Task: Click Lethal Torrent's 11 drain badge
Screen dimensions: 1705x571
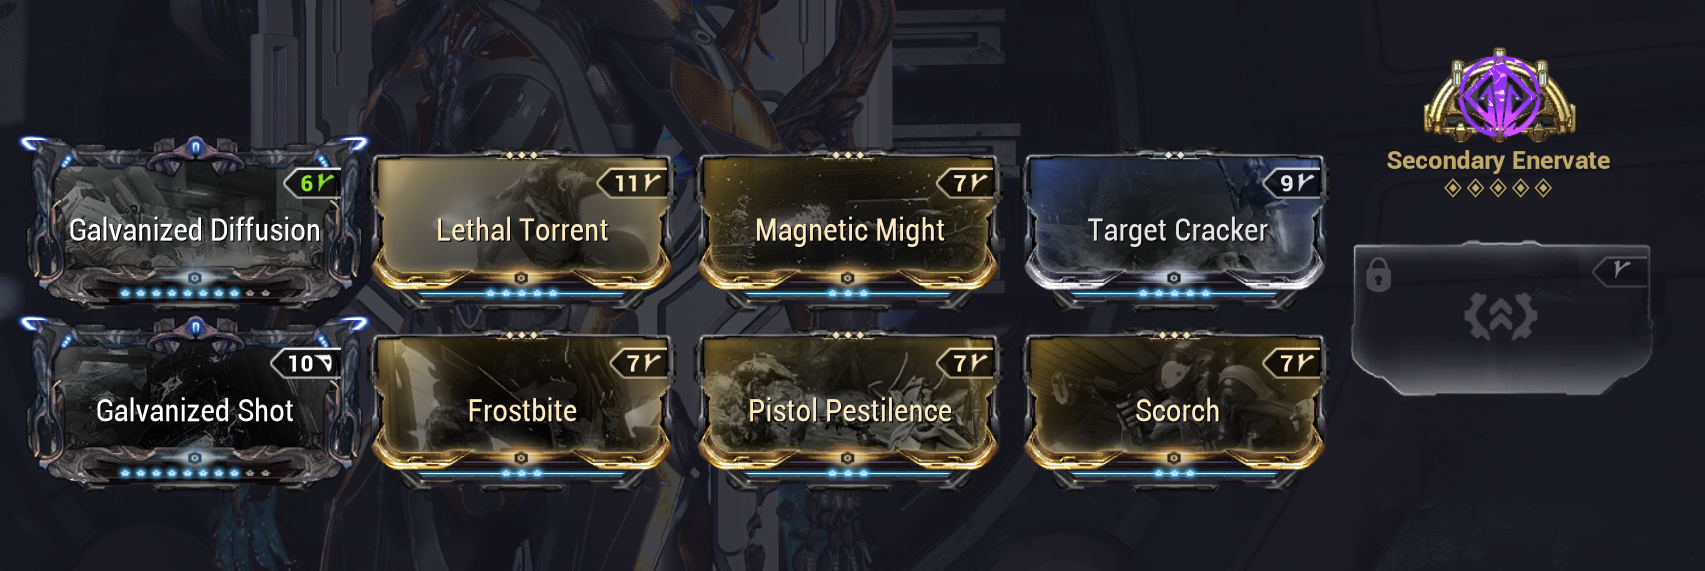Action: click(x=633, y=183)
